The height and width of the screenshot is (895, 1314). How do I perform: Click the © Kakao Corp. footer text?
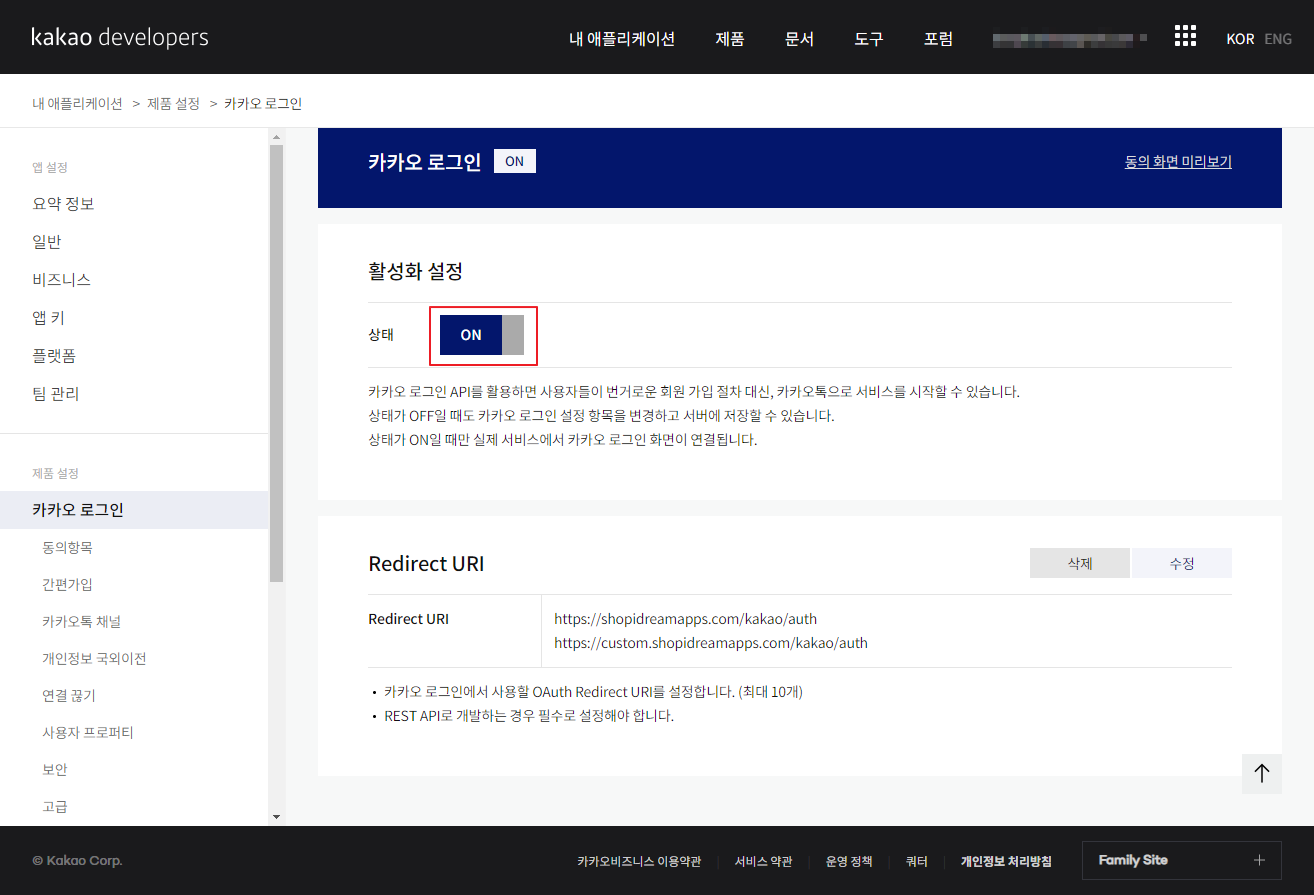(77, 861)
